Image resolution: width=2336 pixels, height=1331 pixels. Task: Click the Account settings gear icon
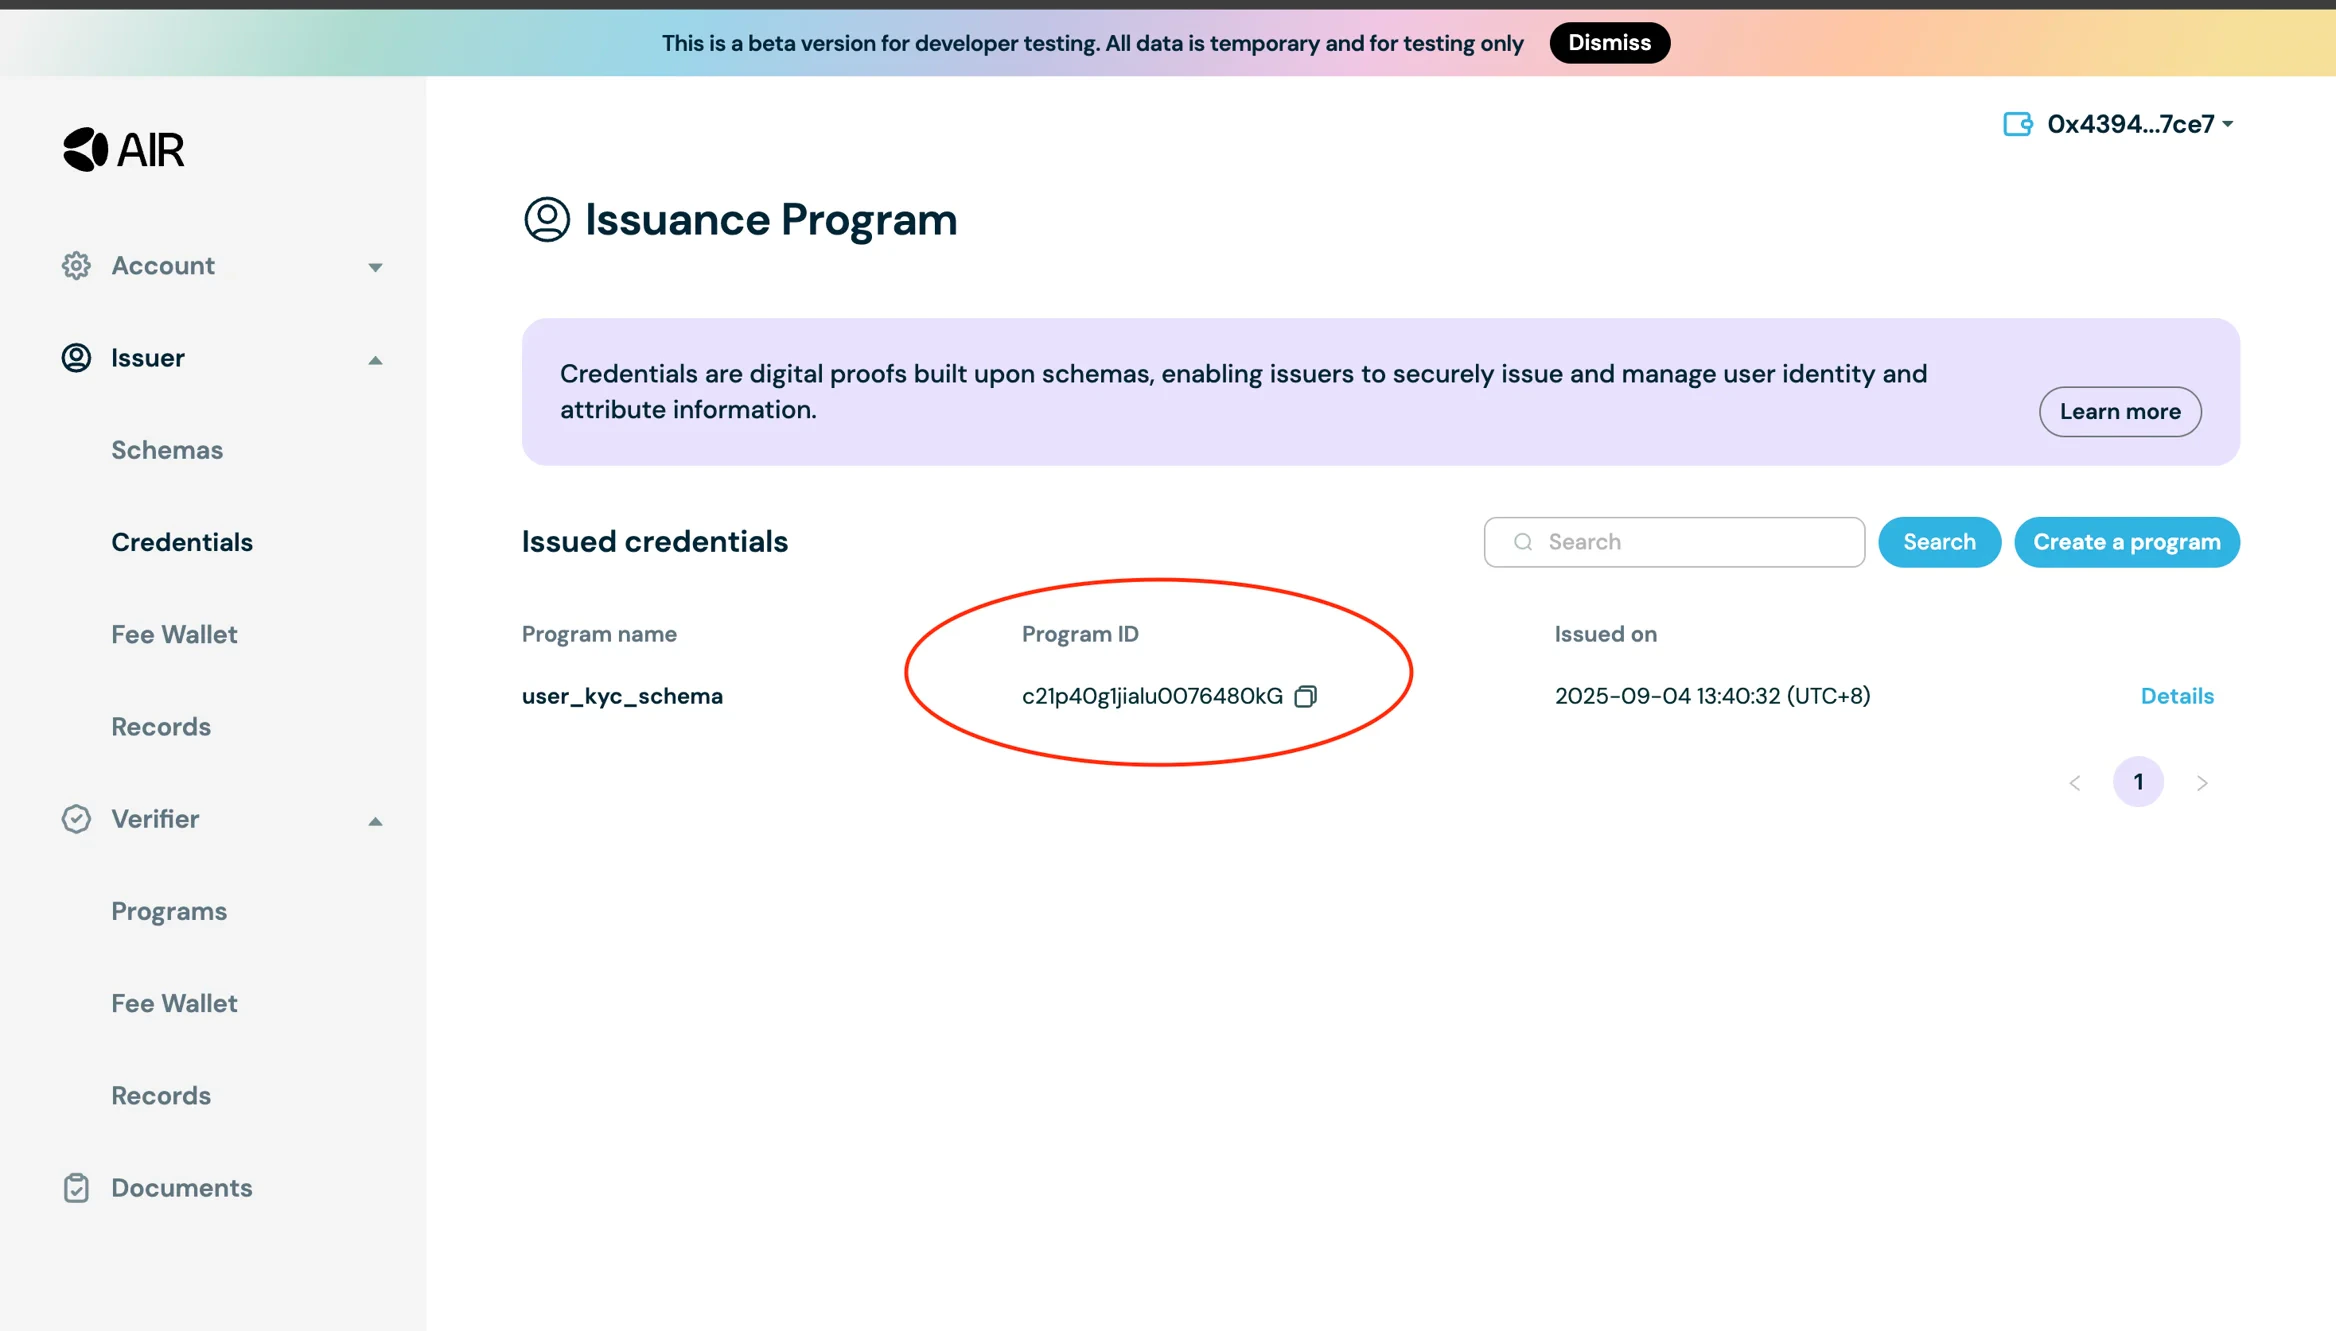tap(76, 265)
